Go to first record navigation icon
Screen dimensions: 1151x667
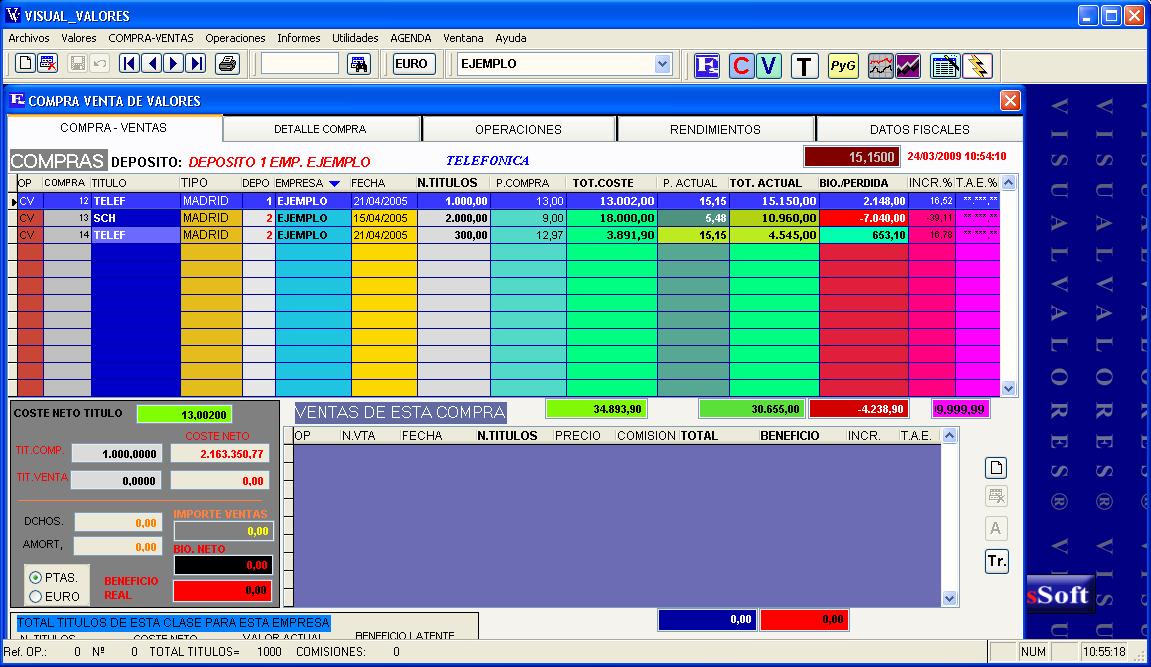click(129, 64)
